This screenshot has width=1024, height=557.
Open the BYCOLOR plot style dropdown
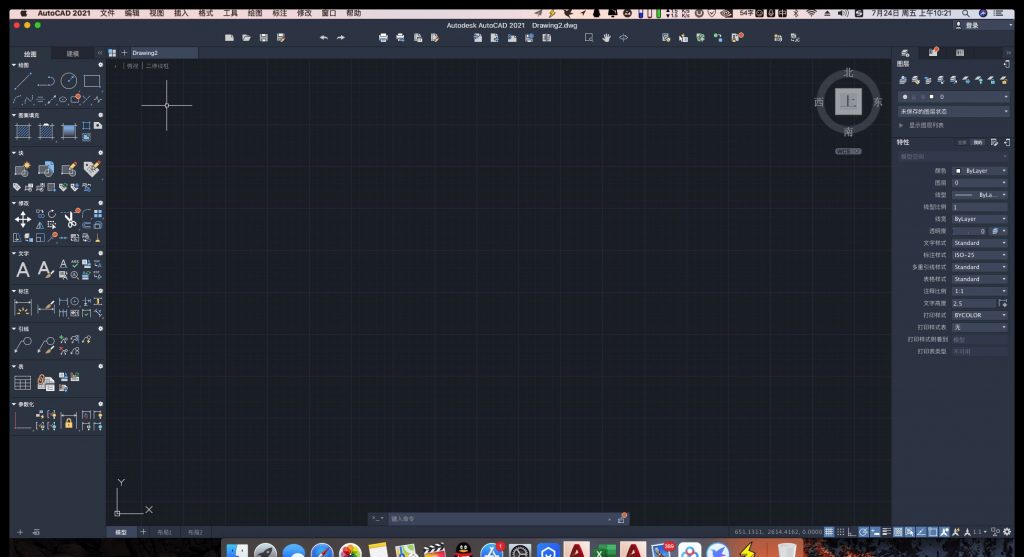(x=980, y=315)
